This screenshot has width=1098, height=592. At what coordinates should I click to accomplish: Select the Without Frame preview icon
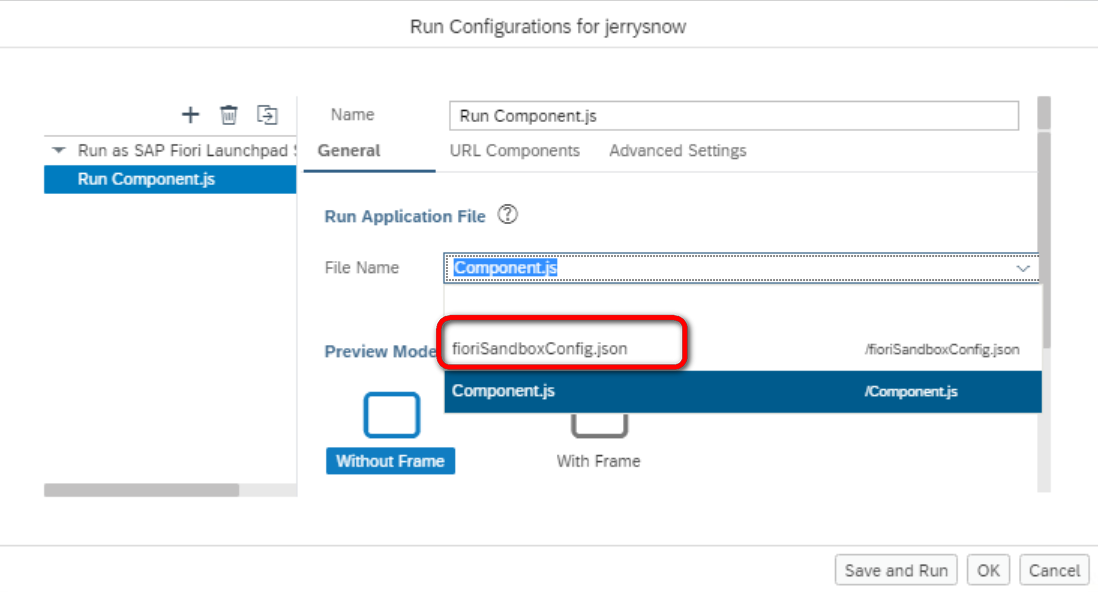[391, 415]
